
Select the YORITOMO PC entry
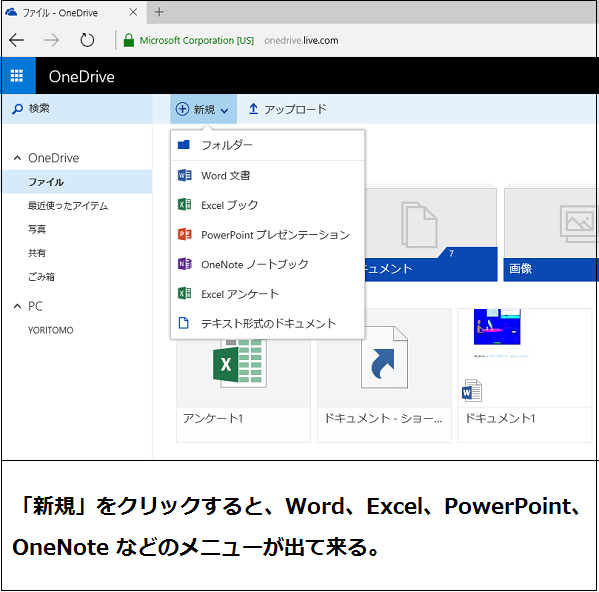tap(50, 330)
